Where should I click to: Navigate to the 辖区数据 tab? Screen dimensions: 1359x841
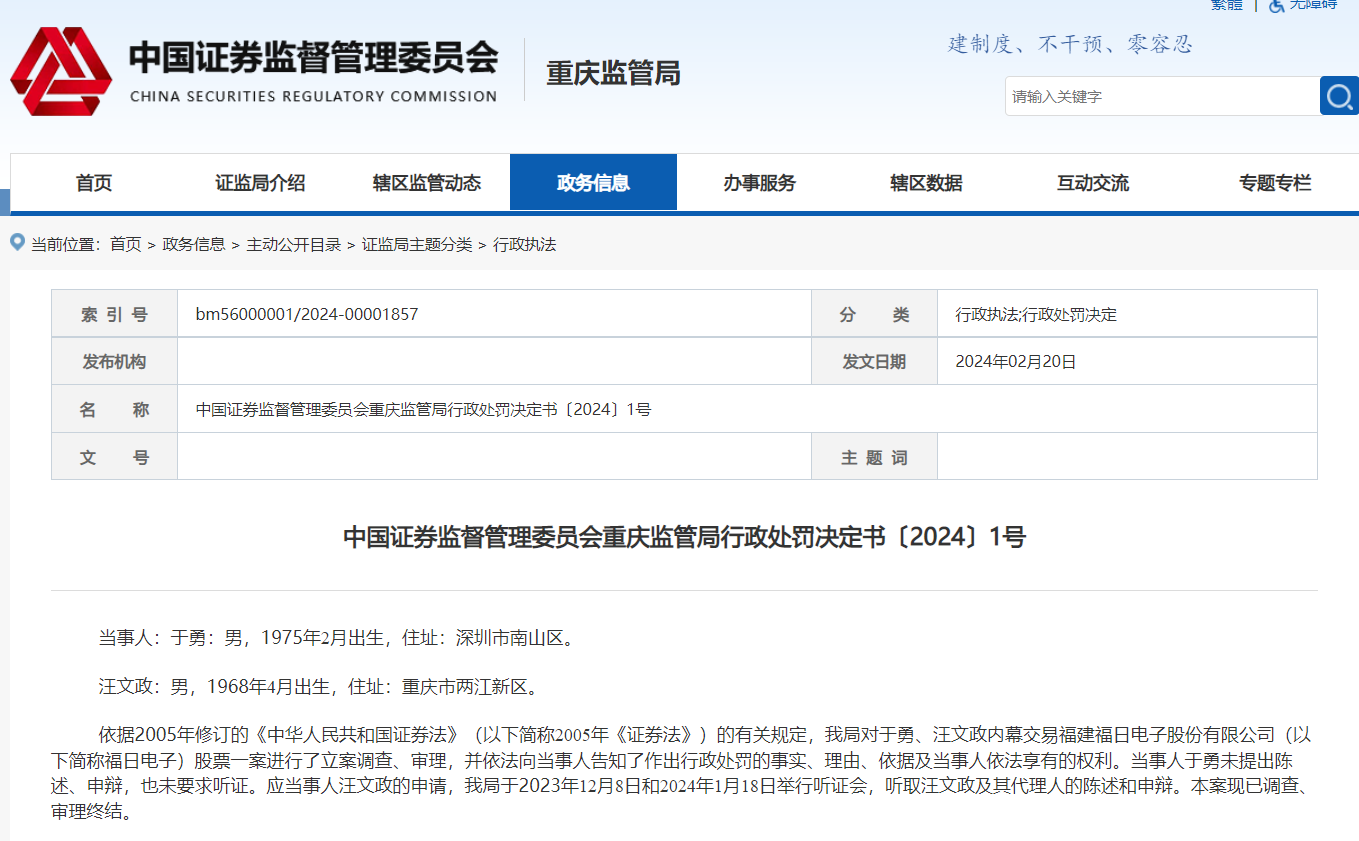tap(926, 183)
